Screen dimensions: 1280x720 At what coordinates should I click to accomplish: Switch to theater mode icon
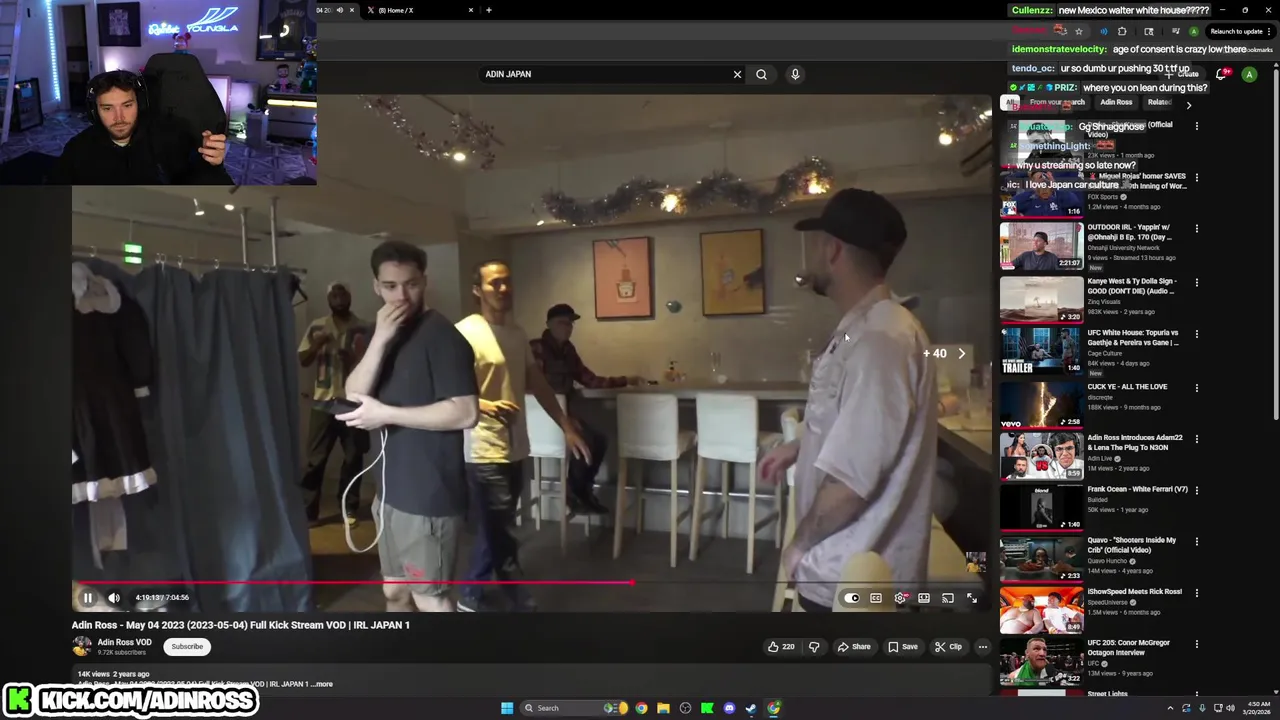[x=924, y=598]
